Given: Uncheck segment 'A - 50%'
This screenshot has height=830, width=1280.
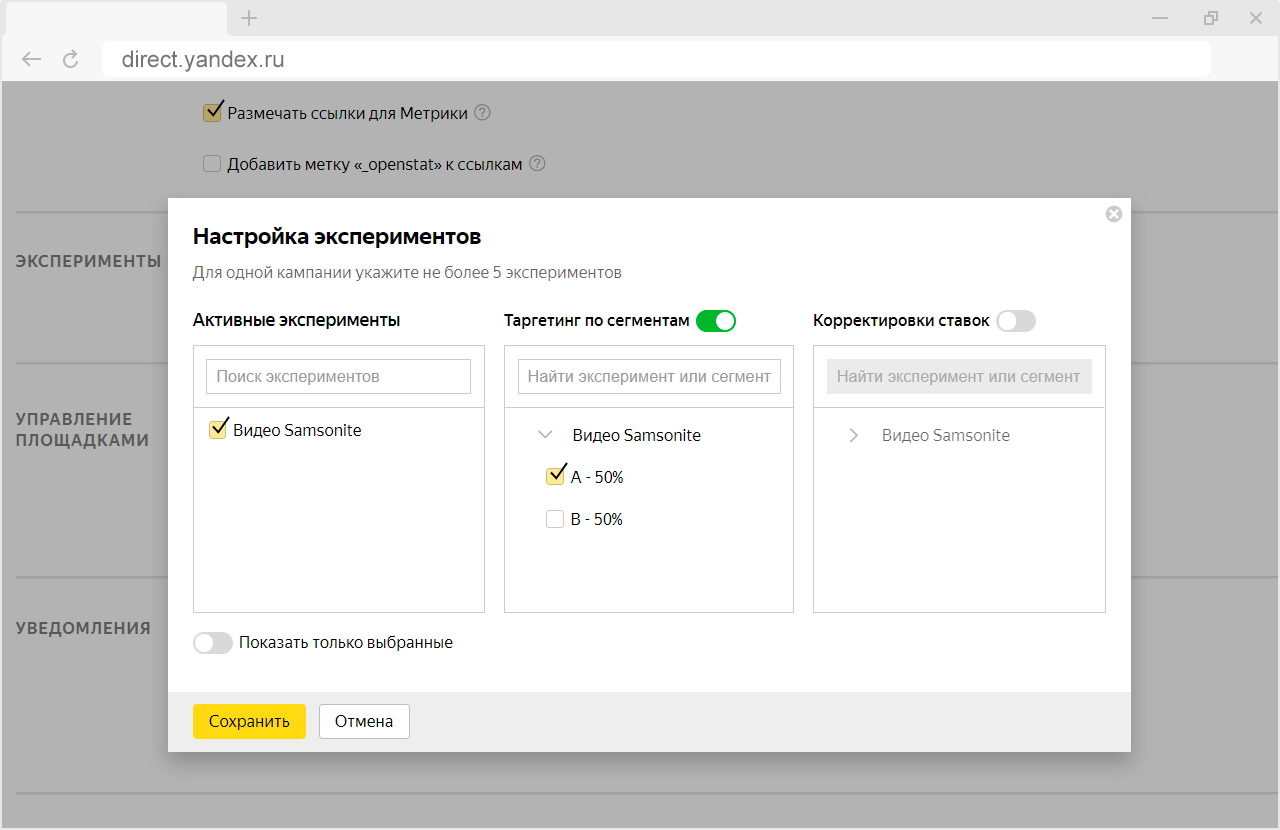Looking at the screenshot, I should point(555,477).
